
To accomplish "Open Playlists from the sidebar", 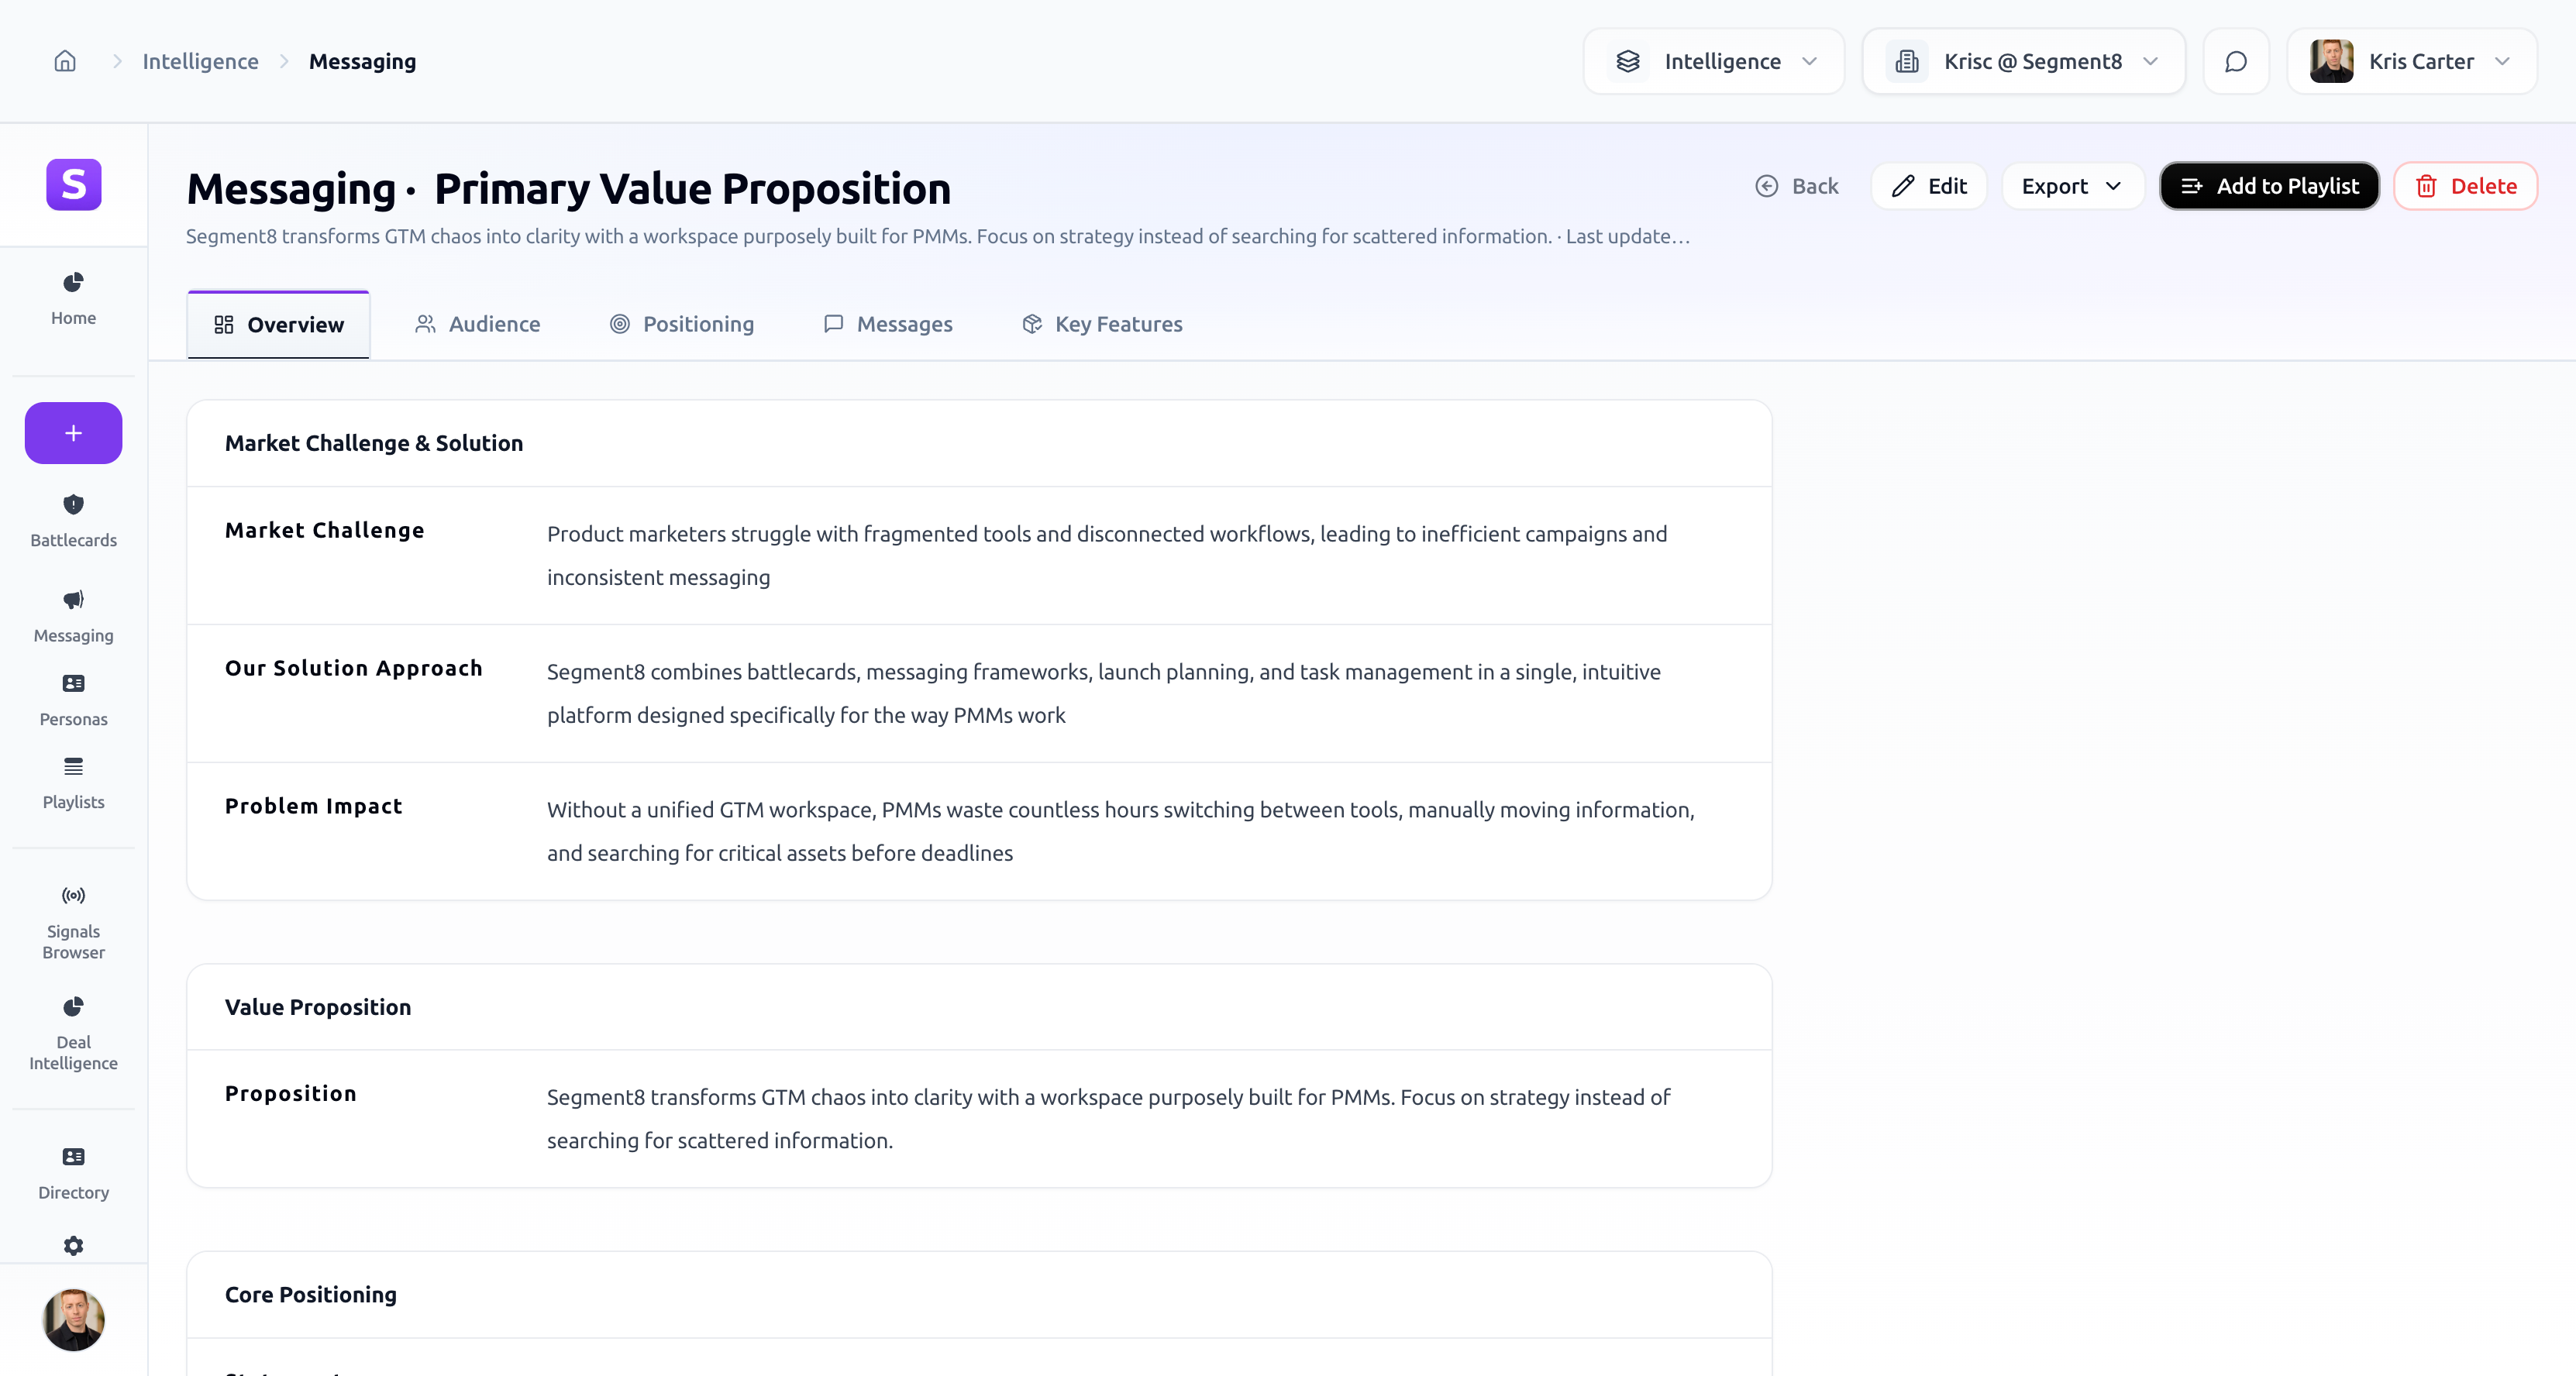I will point(73,783).
